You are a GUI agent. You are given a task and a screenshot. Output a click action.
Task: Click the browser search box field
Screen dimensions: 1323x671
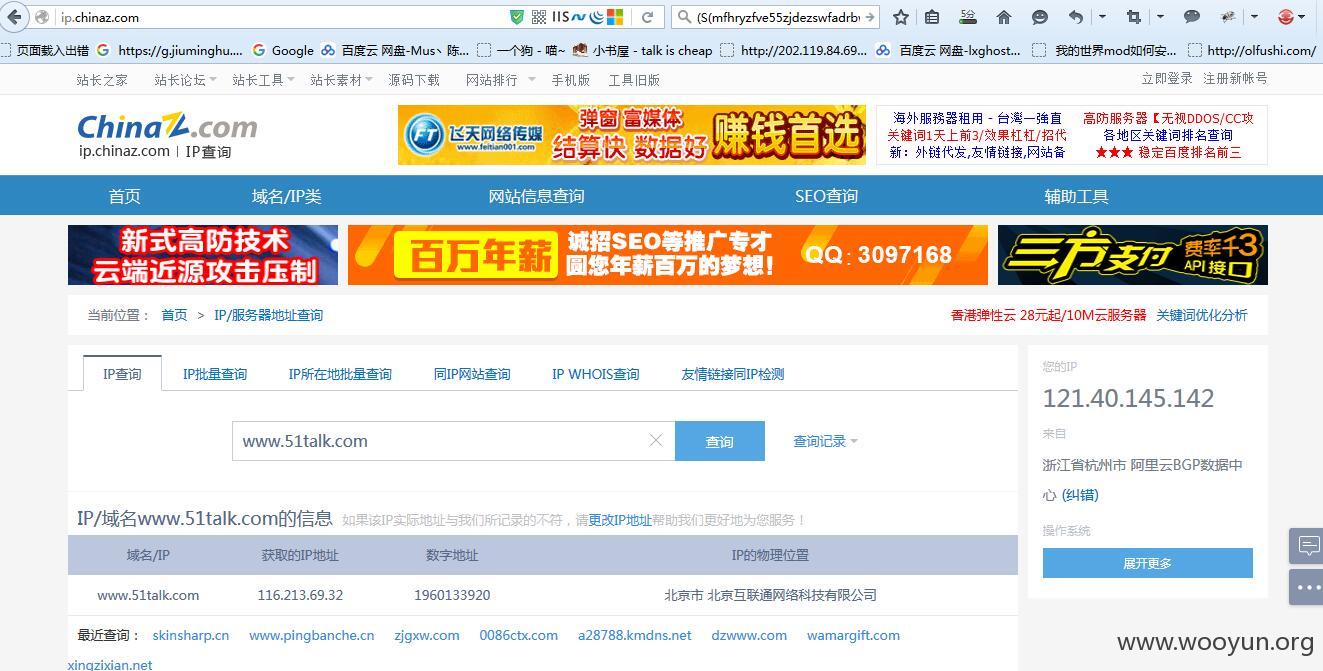pyautogui.click(x=777, y=17)
